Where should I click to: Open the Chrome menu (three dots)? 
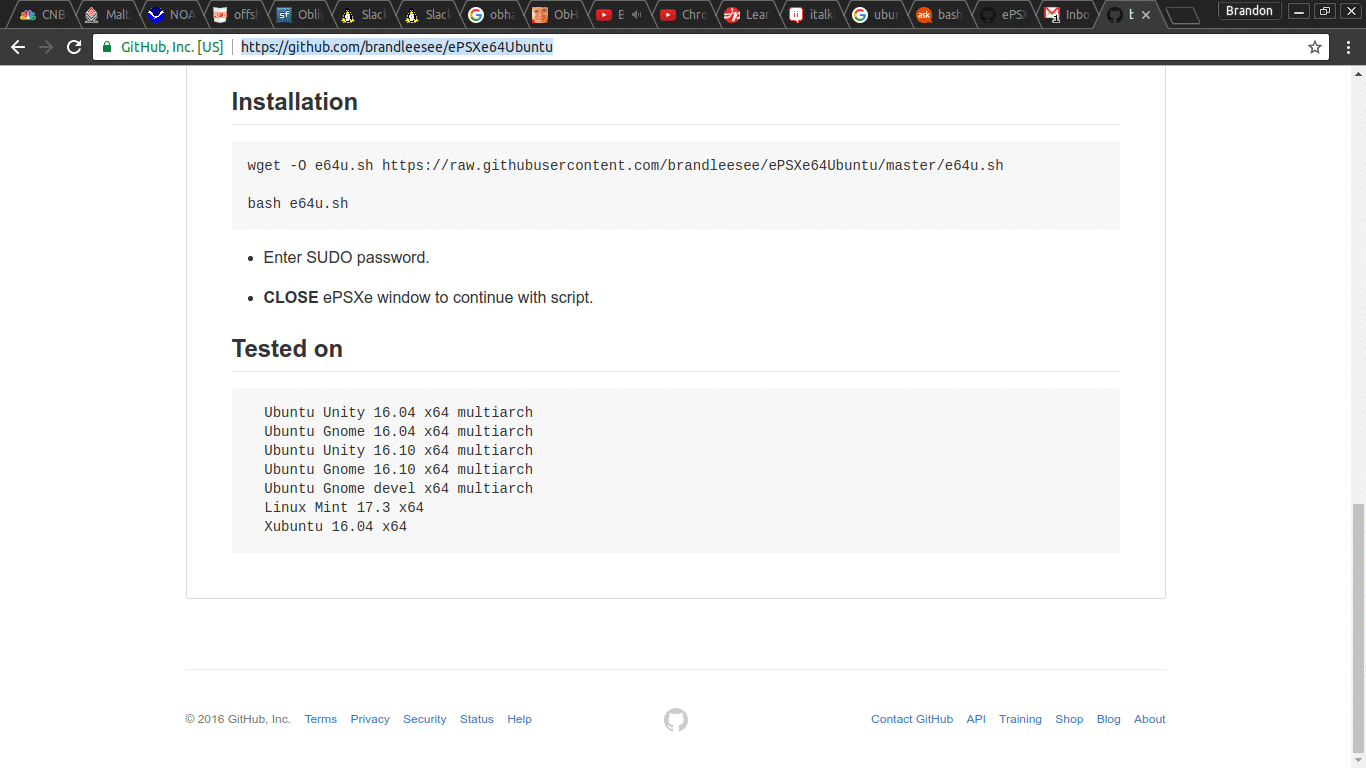click(1348, 47)
